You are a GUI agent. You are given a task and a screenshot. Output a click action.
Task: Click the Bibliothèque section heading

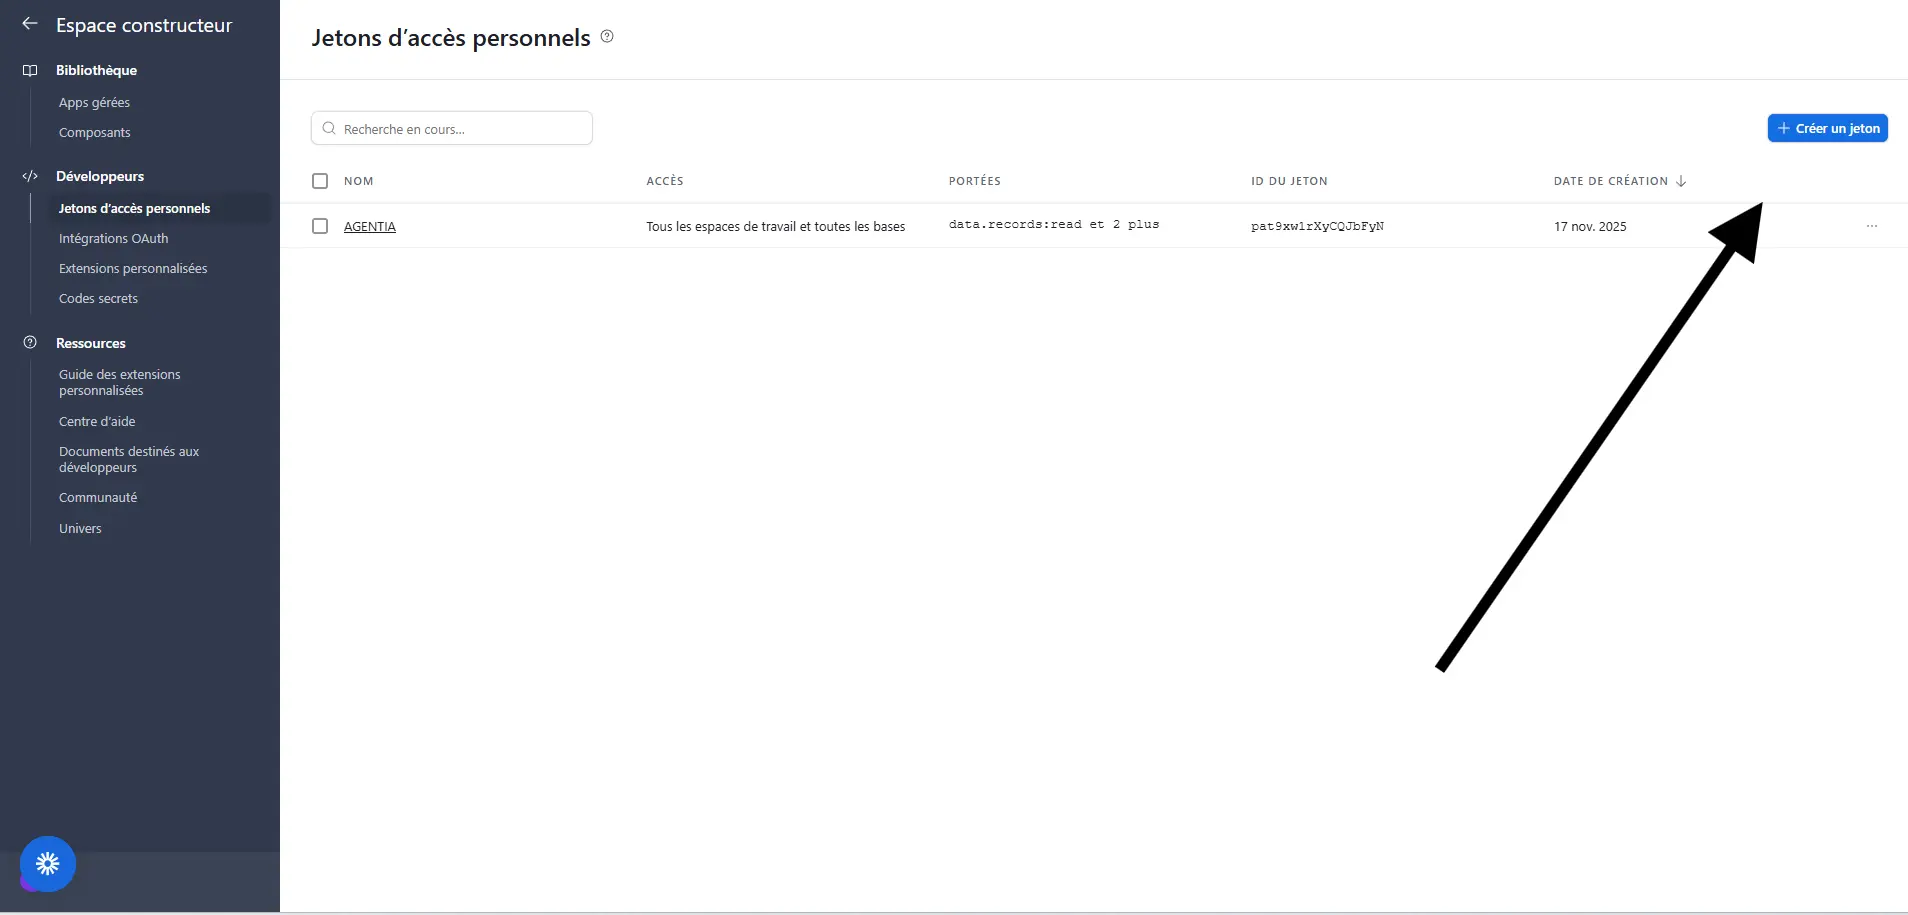coord(96,70)
